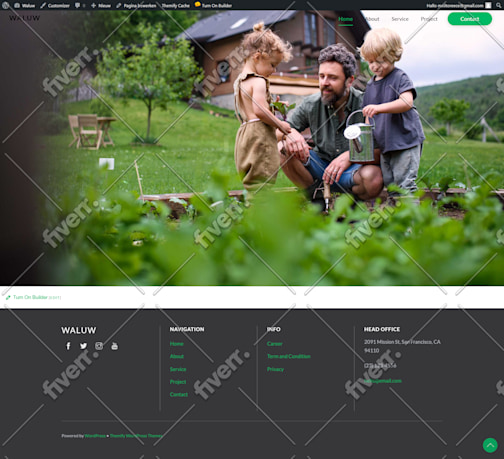Go to Project in site navigation
This screenshot has height=459, width=504.
tap(429, 19)
